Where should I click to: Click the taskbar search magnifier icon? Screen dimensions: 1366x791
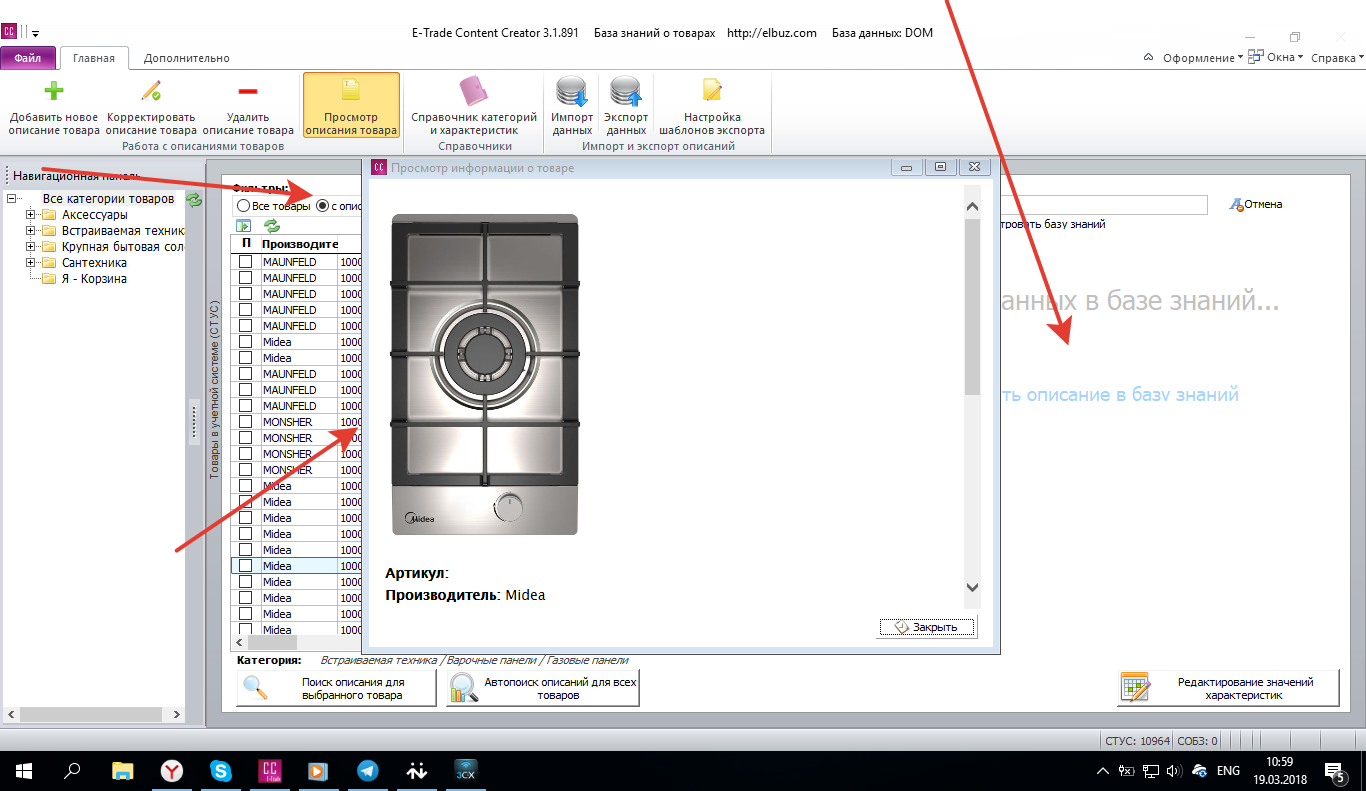72,771
